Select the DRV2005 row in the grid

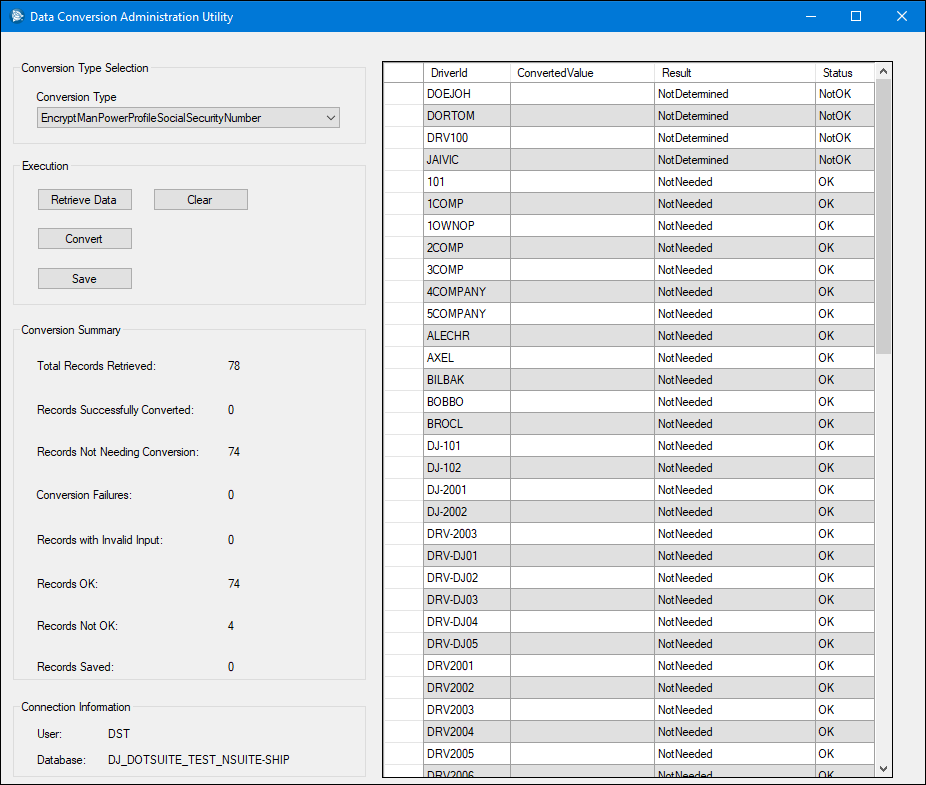[x=467, y=753]
